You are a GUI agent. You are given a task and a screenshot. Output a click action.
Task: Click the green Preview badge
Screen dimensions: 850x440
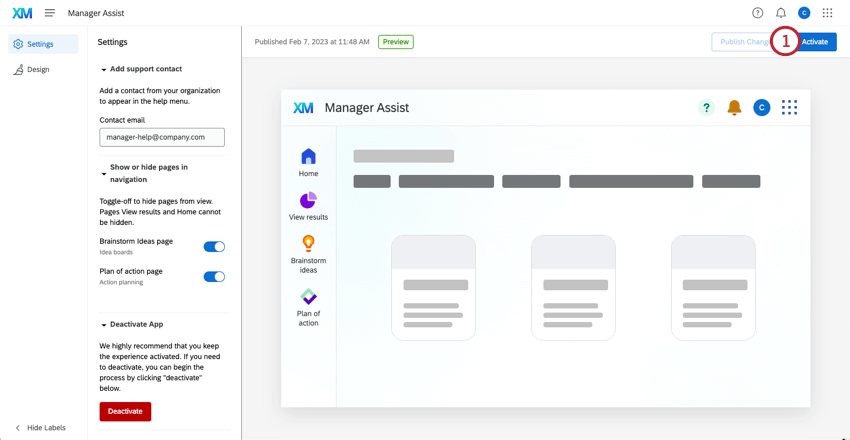pyautogui.click(x=396, y=42)
